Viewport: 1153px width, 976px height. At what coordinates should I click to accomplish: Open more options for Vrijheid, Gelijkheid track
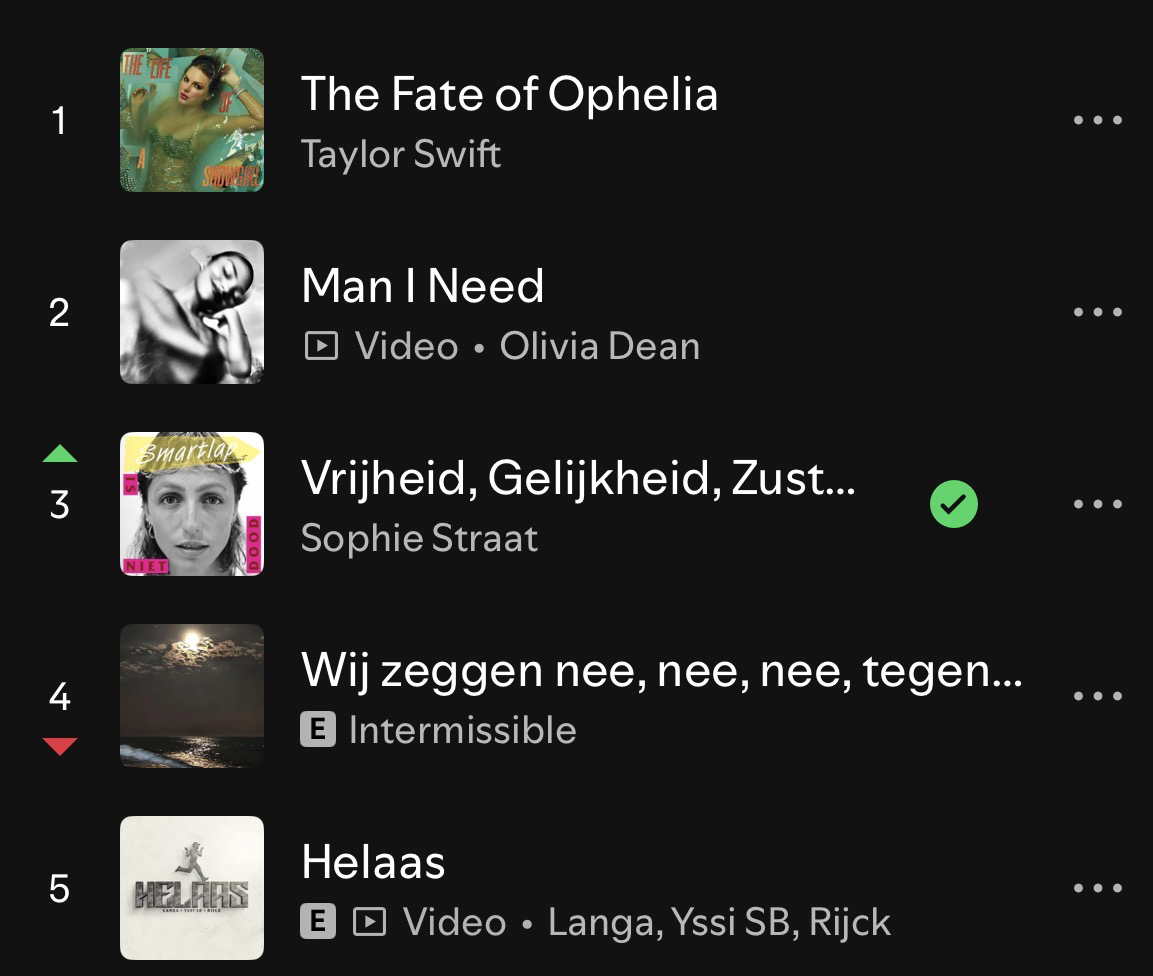(x=1097, y=504)
